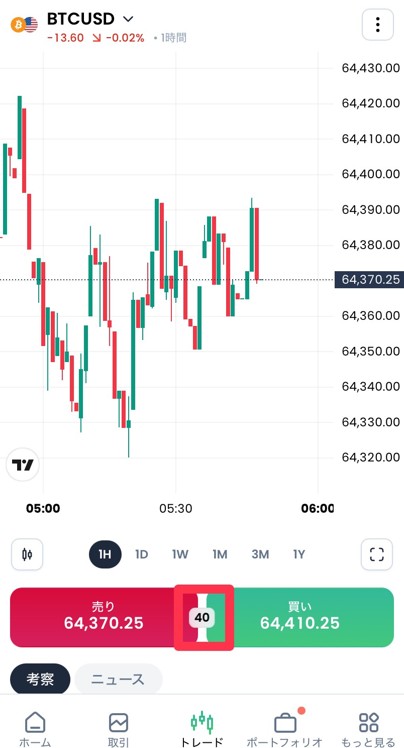This screenshot has height=748, width=404.
Task: Open もっと見る more menu
Action: (369, 729)
